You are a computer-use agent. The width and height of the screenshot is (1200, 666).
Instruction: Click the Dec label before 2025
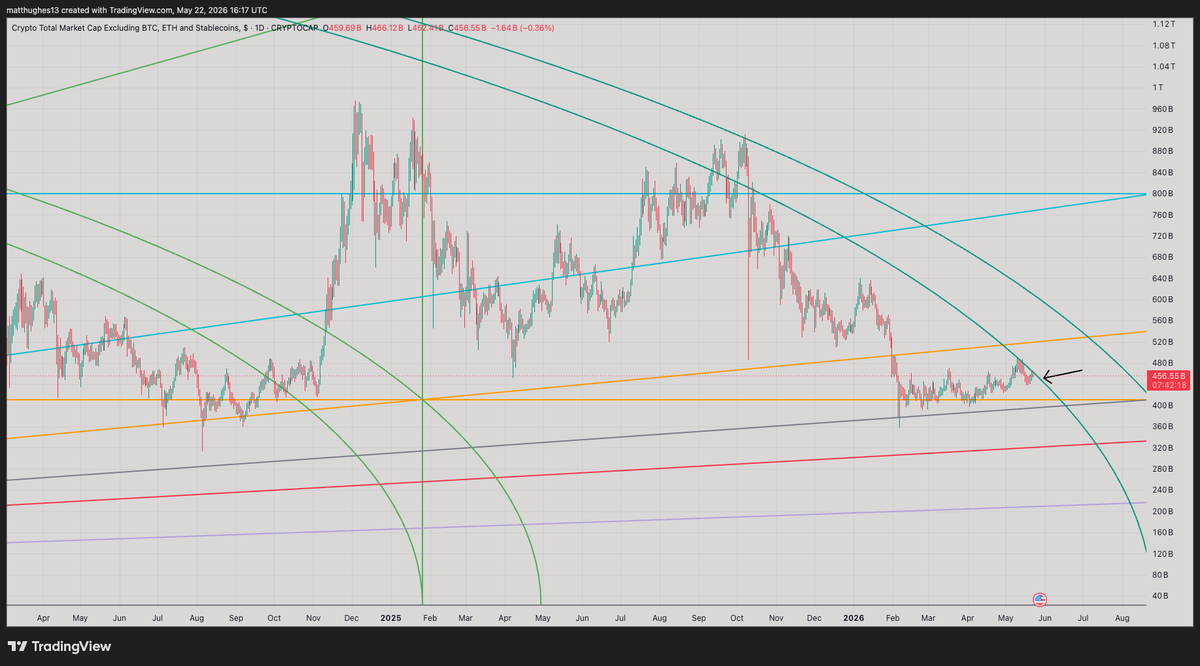tap(350, 619)
